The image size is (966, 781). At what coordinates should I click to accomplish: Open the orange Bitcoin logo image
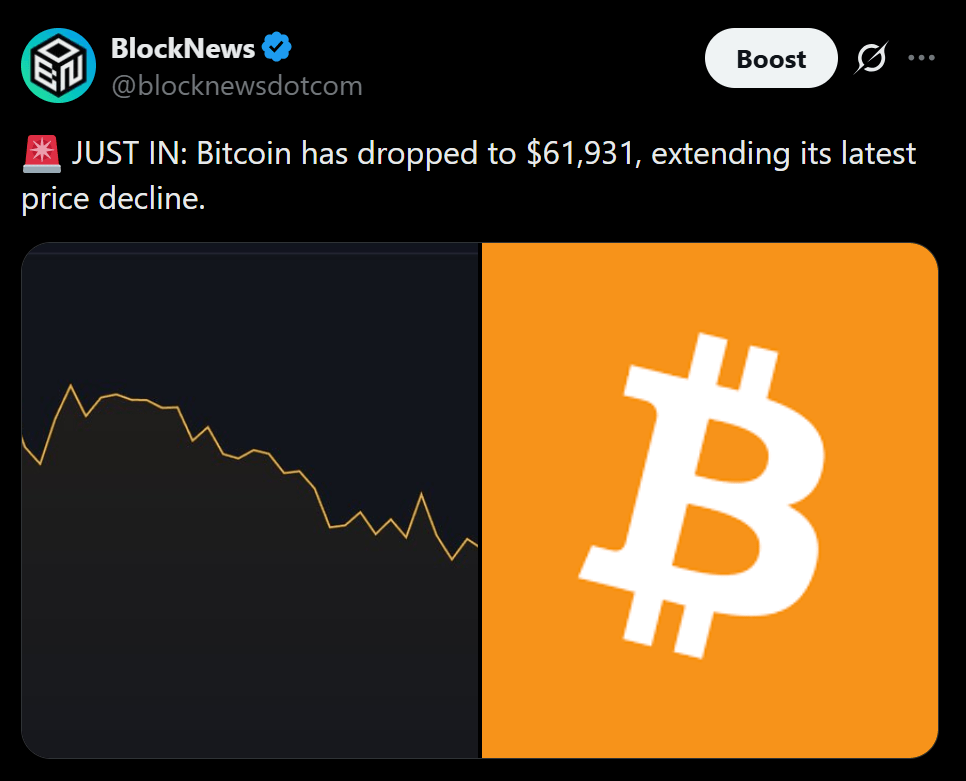710,500
